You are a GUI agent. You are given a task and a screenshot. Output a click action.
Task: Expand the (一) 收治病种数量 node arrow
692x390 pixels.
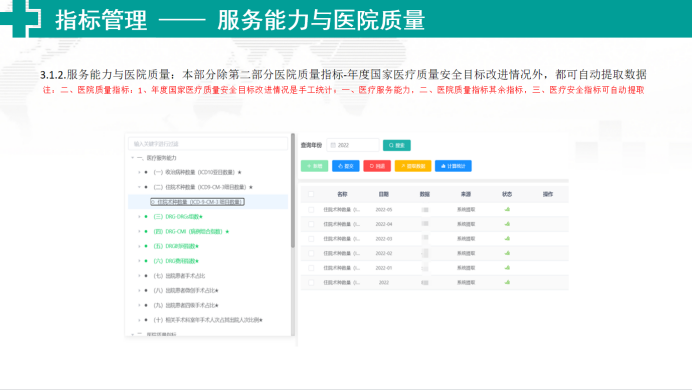139,172
